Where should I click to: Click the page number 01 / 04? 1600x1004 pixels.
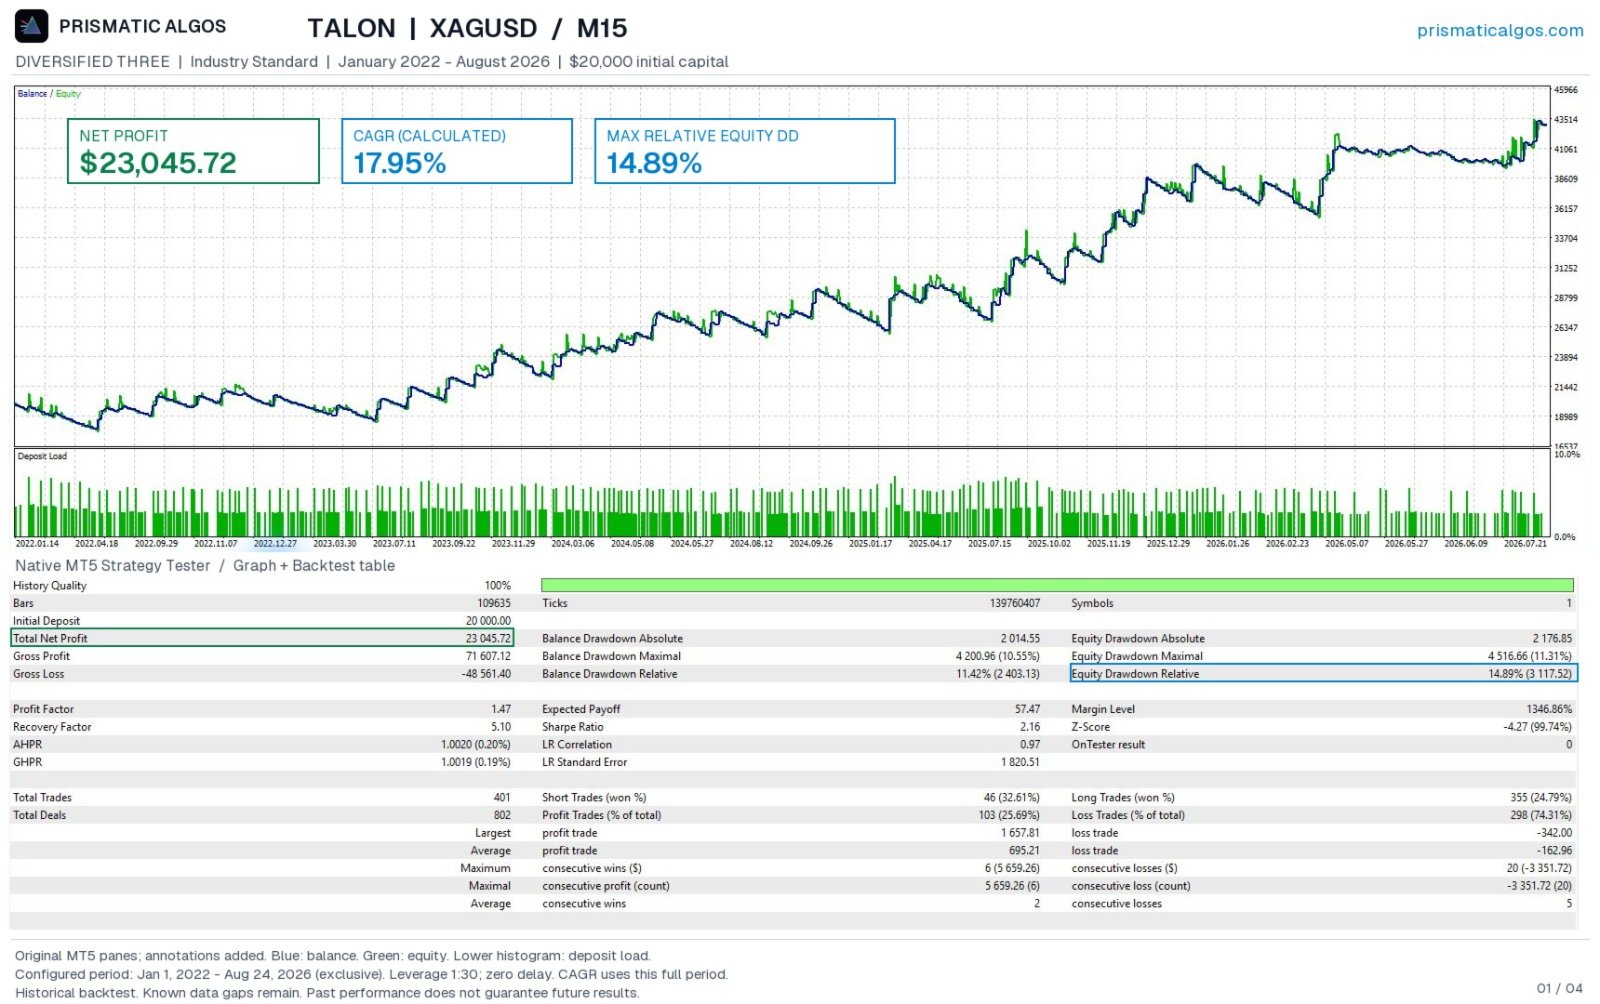pyautogui.click(x=1559, y=988)
